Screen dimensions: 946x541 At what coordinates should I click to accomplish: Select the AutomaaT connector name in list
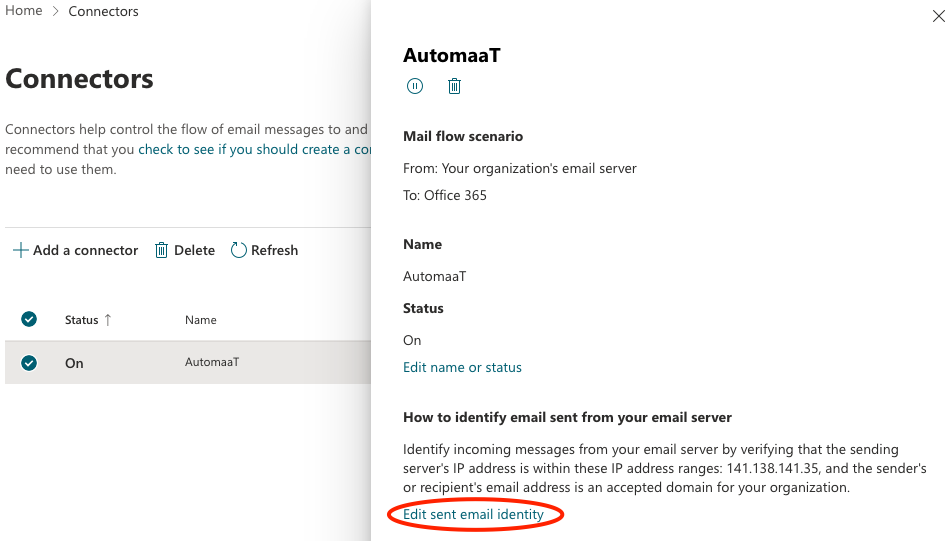point(212,362)
